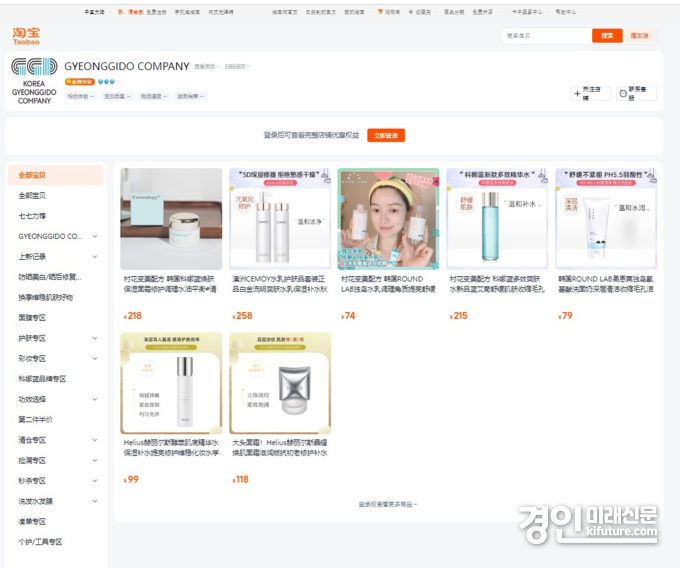Open the cream jar product image priced ¥218
This screenshot has height=568, width=680.
pos(171,219)
